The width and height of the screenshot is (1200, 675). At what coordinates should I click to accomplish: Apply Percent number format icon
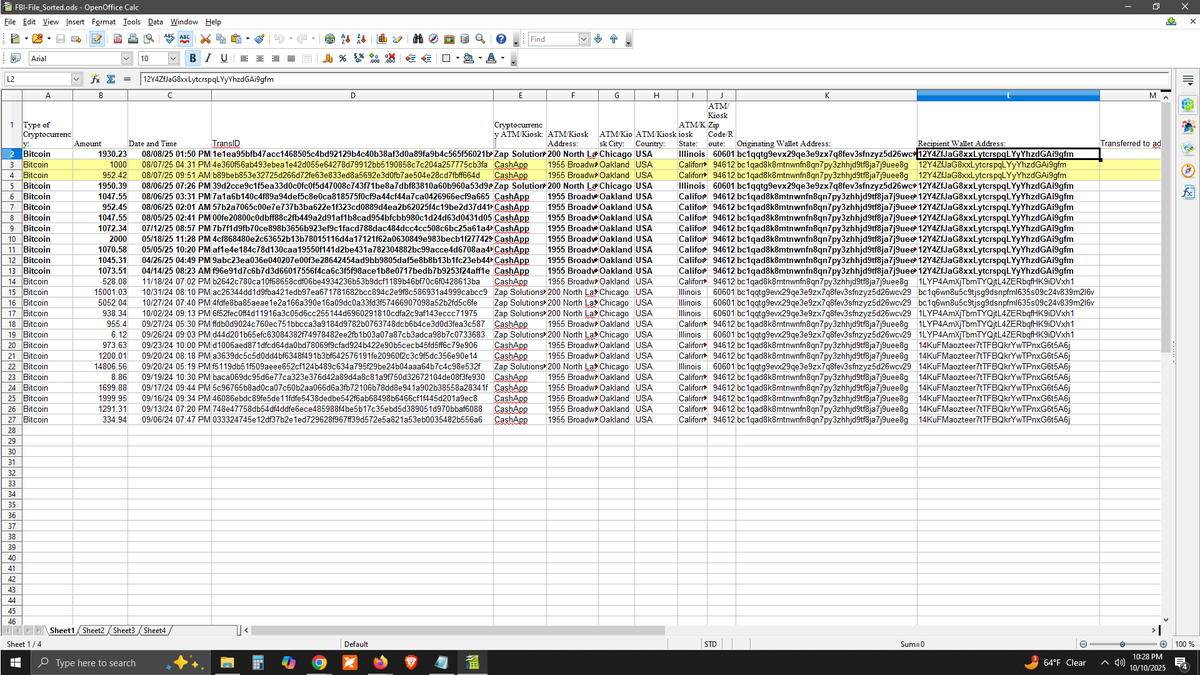coord(343,59)
